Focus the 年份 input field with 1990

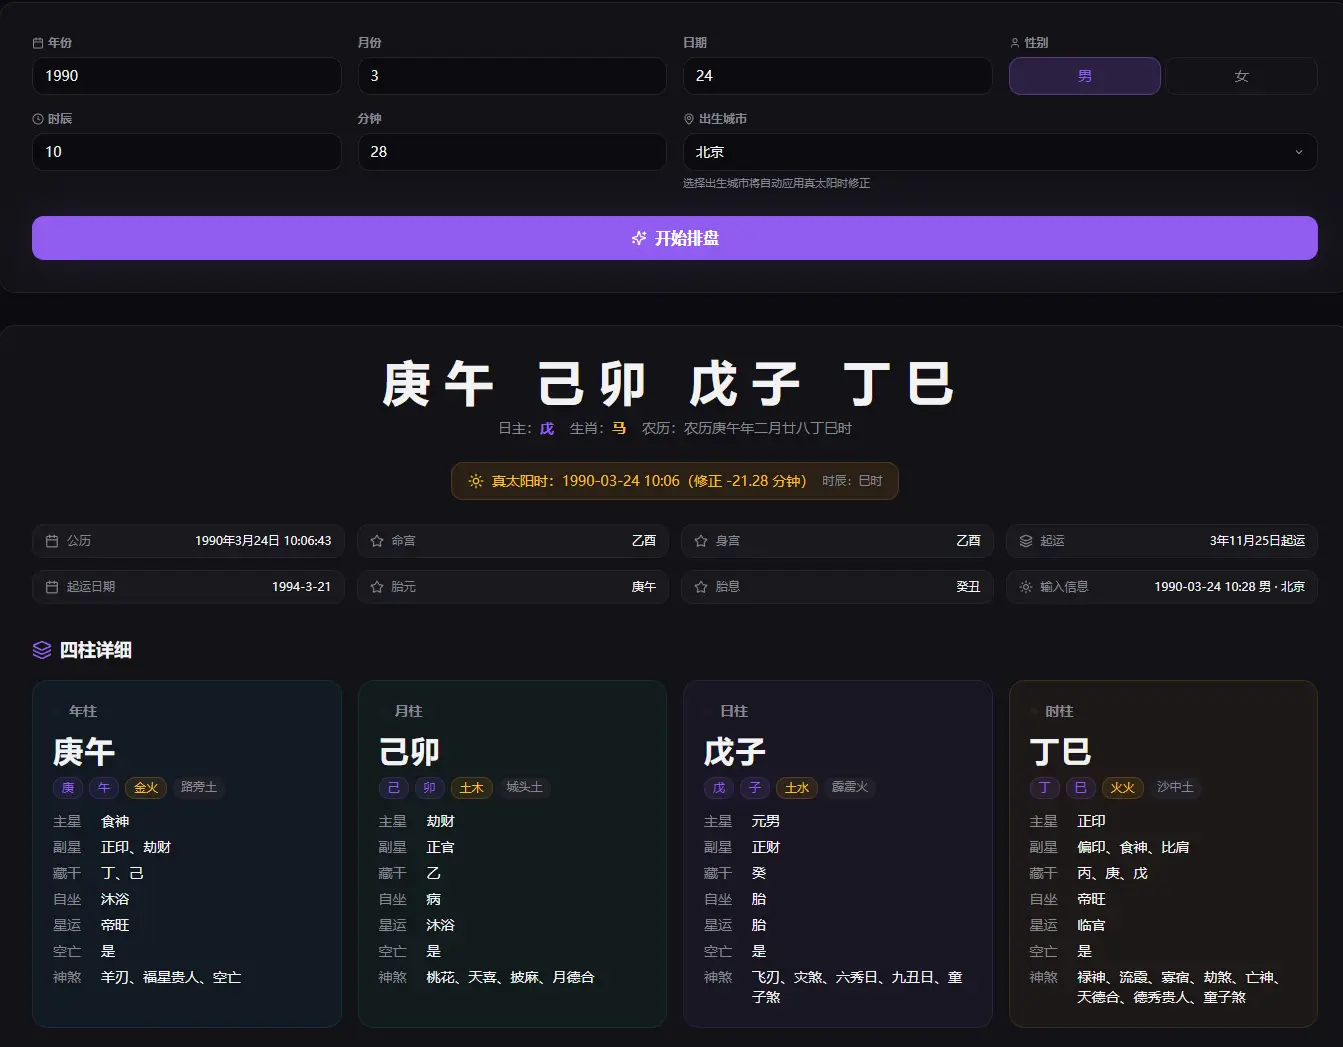click(x=187, y=76)
